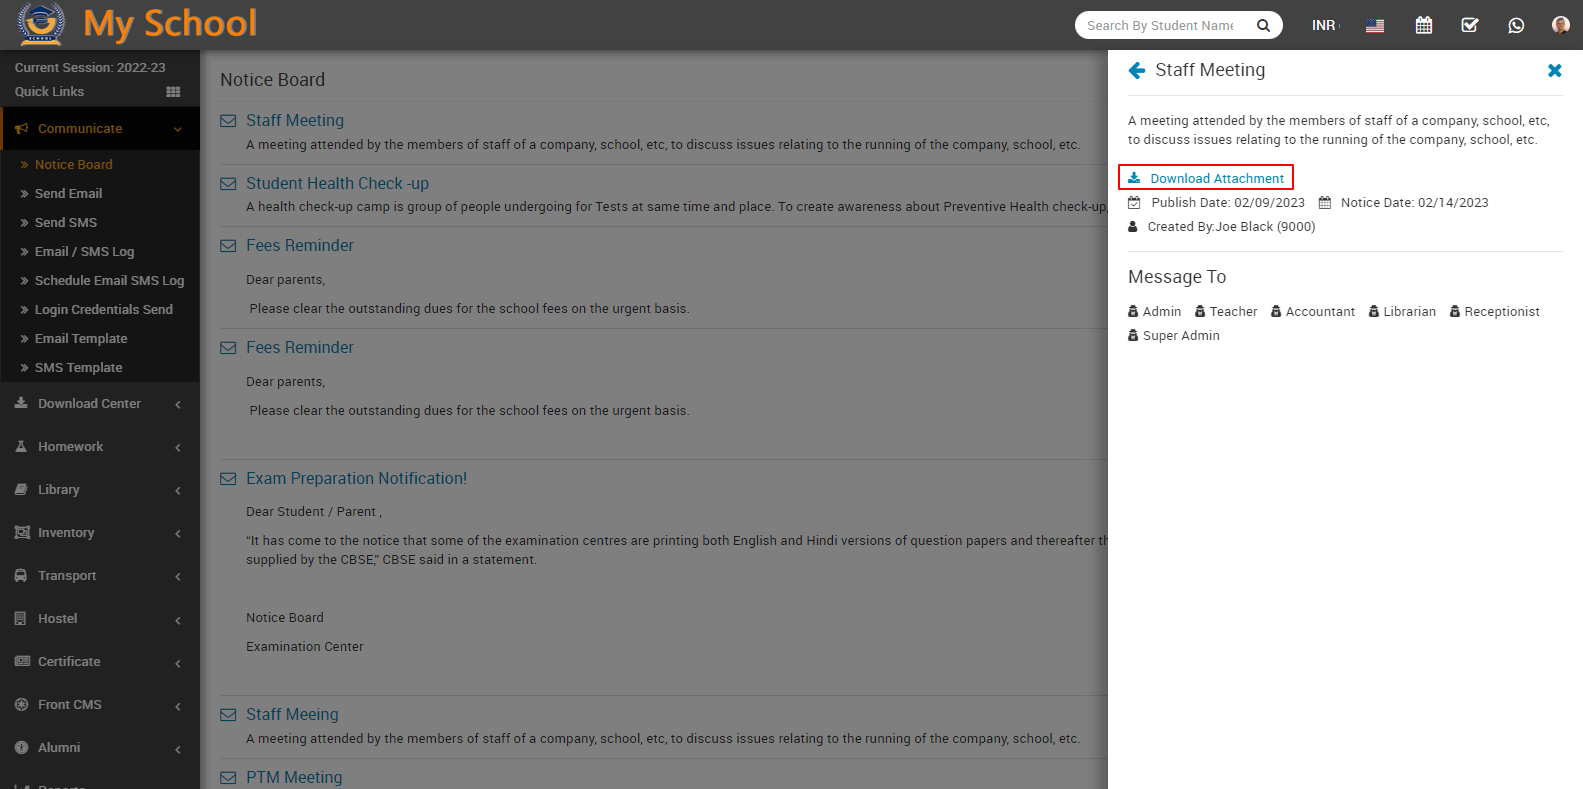Click the WhatsApp icon in header
This screenshot has height=789, width=1583.
click(1515, 25)
